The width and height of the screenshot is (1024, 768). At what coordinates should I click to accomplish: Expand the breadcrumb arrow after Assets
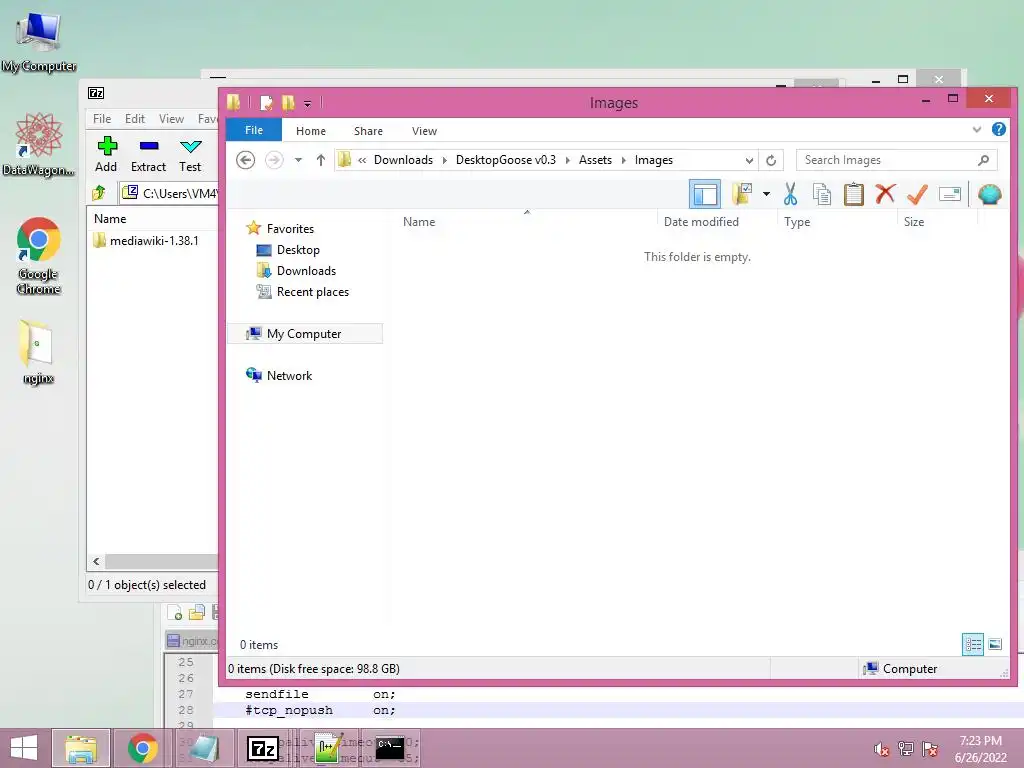(x=624, y=160)
